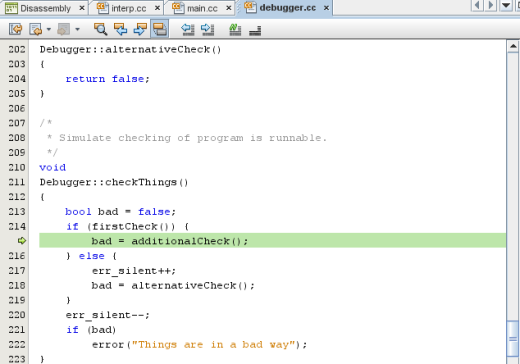This screenshot has width=520, height=364.
Task: Close the main.cc tab
Action: click(229, 8)
